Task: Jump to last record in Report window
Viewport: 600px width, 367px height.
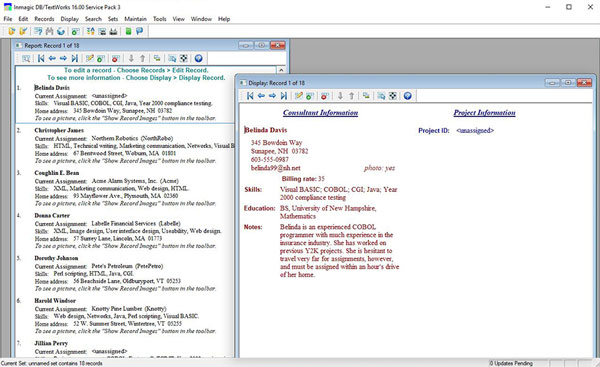Action: 75,58
